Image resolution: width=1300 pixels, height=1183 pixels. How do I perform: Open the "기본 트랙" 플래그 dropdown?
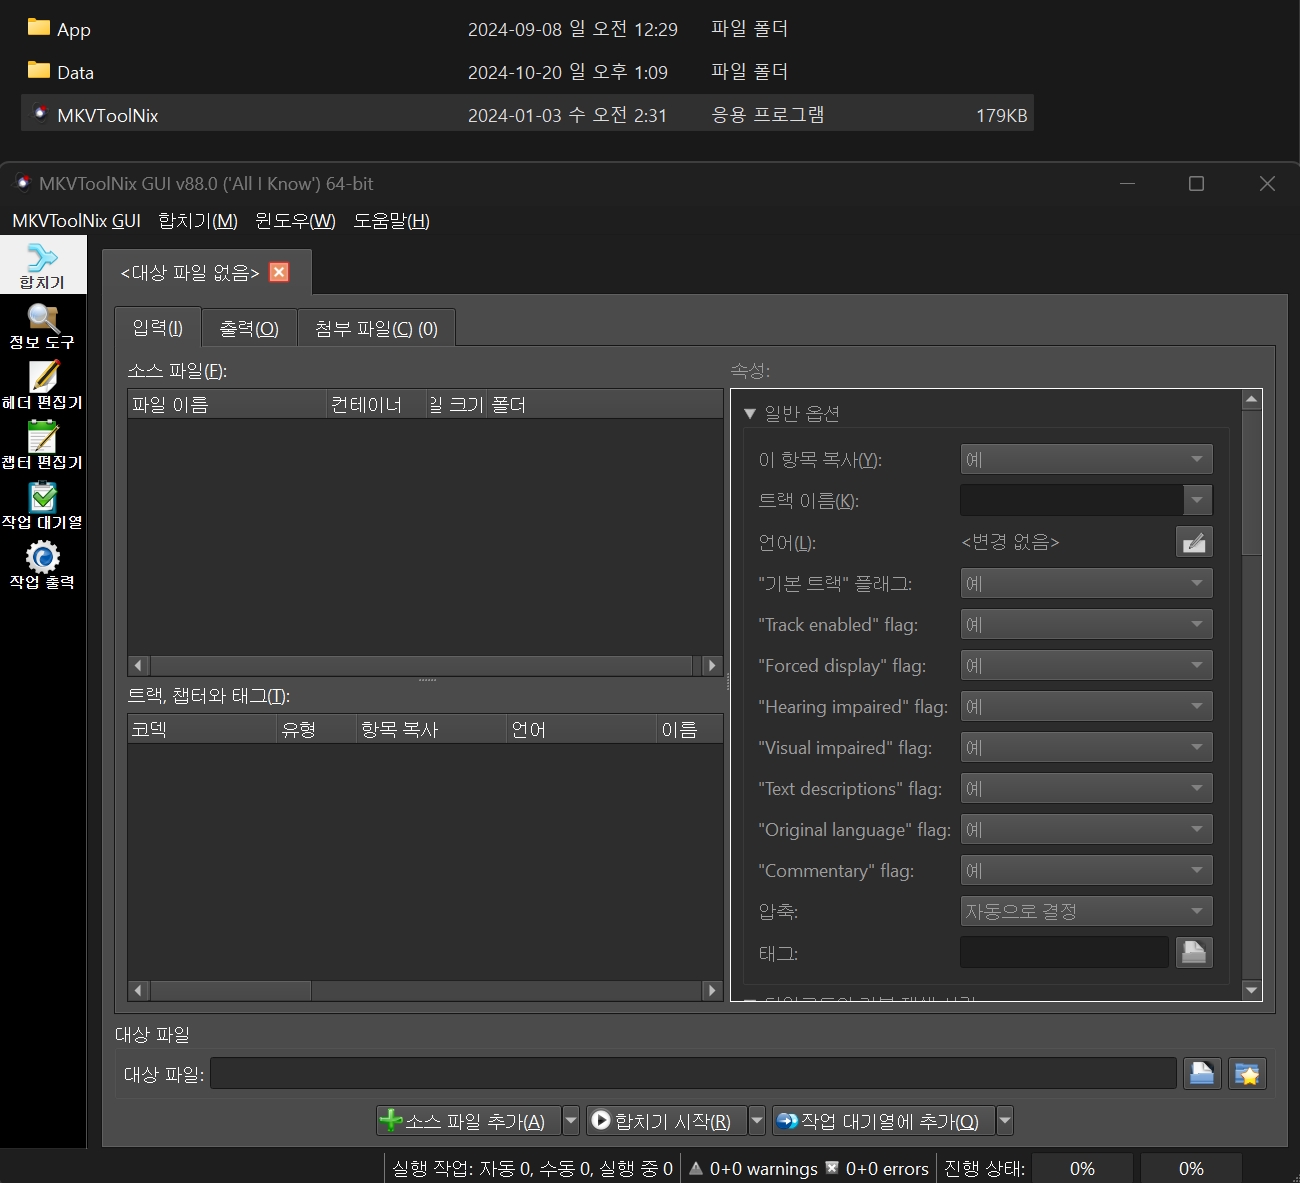point(1086,583)
